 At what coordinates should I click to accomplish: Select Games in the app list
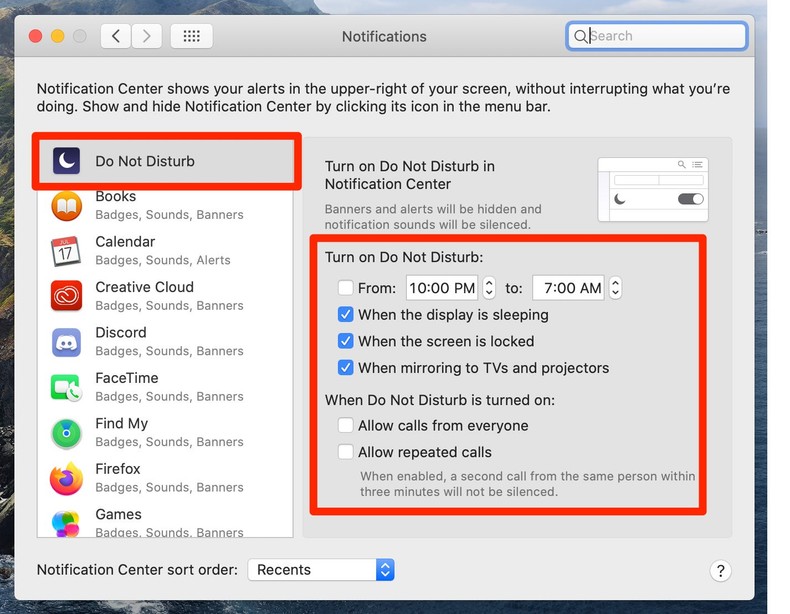click(x=118, y=515)
